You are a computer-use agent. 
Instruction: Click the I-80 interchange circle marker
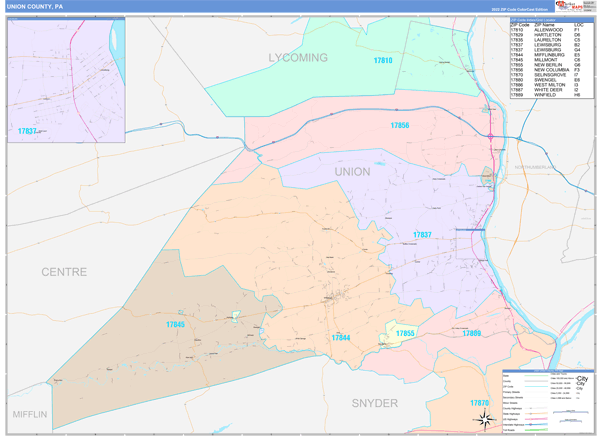(x=491, y=136)
